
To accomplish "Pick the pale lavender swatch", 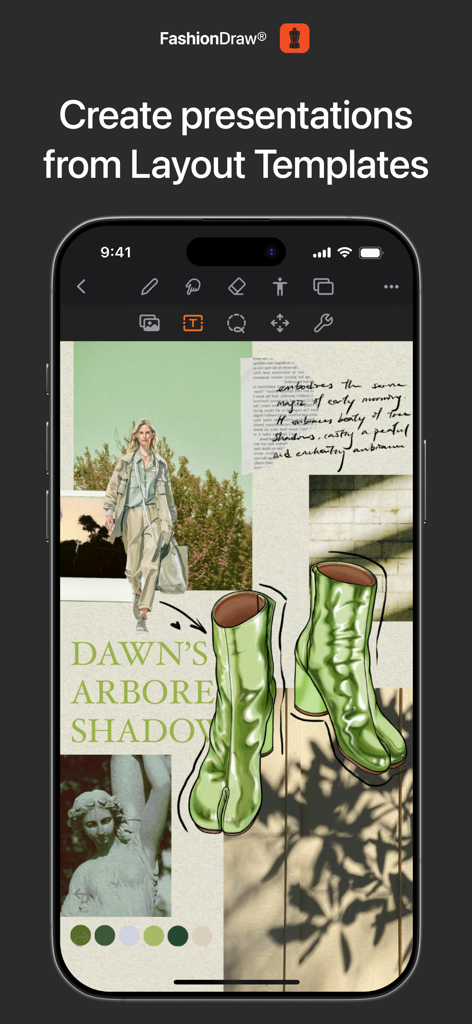I will (129, 936).
